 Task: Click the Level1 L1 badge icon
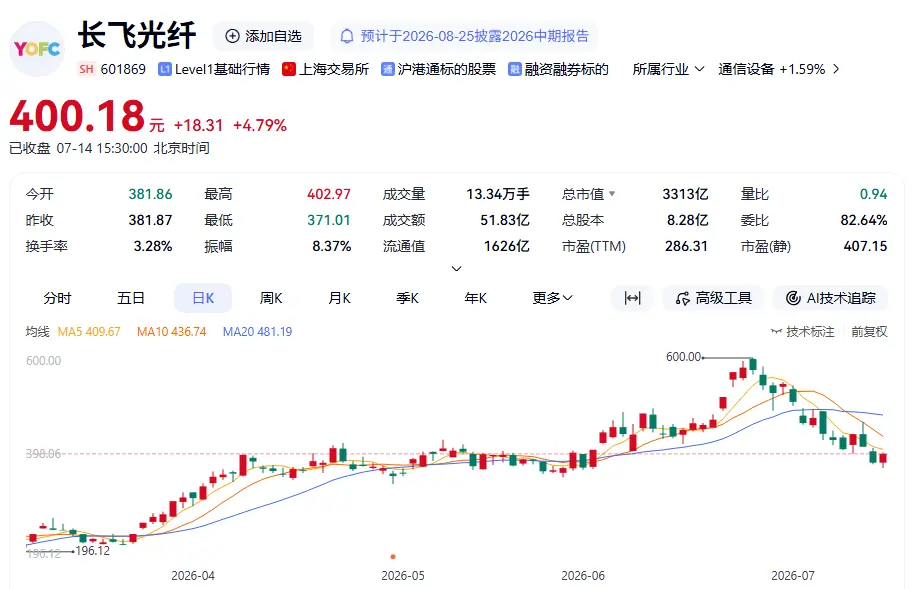[165, 69]
